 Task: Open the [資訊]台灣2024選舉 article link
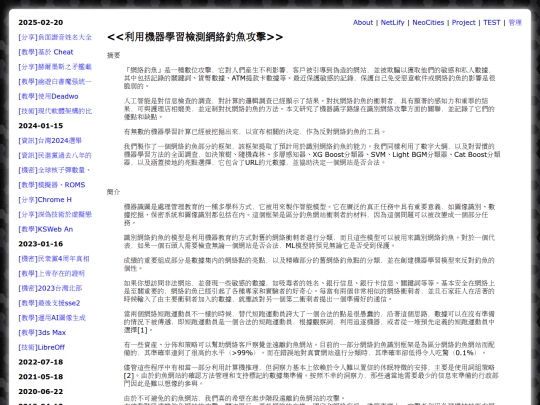(50, 141)
